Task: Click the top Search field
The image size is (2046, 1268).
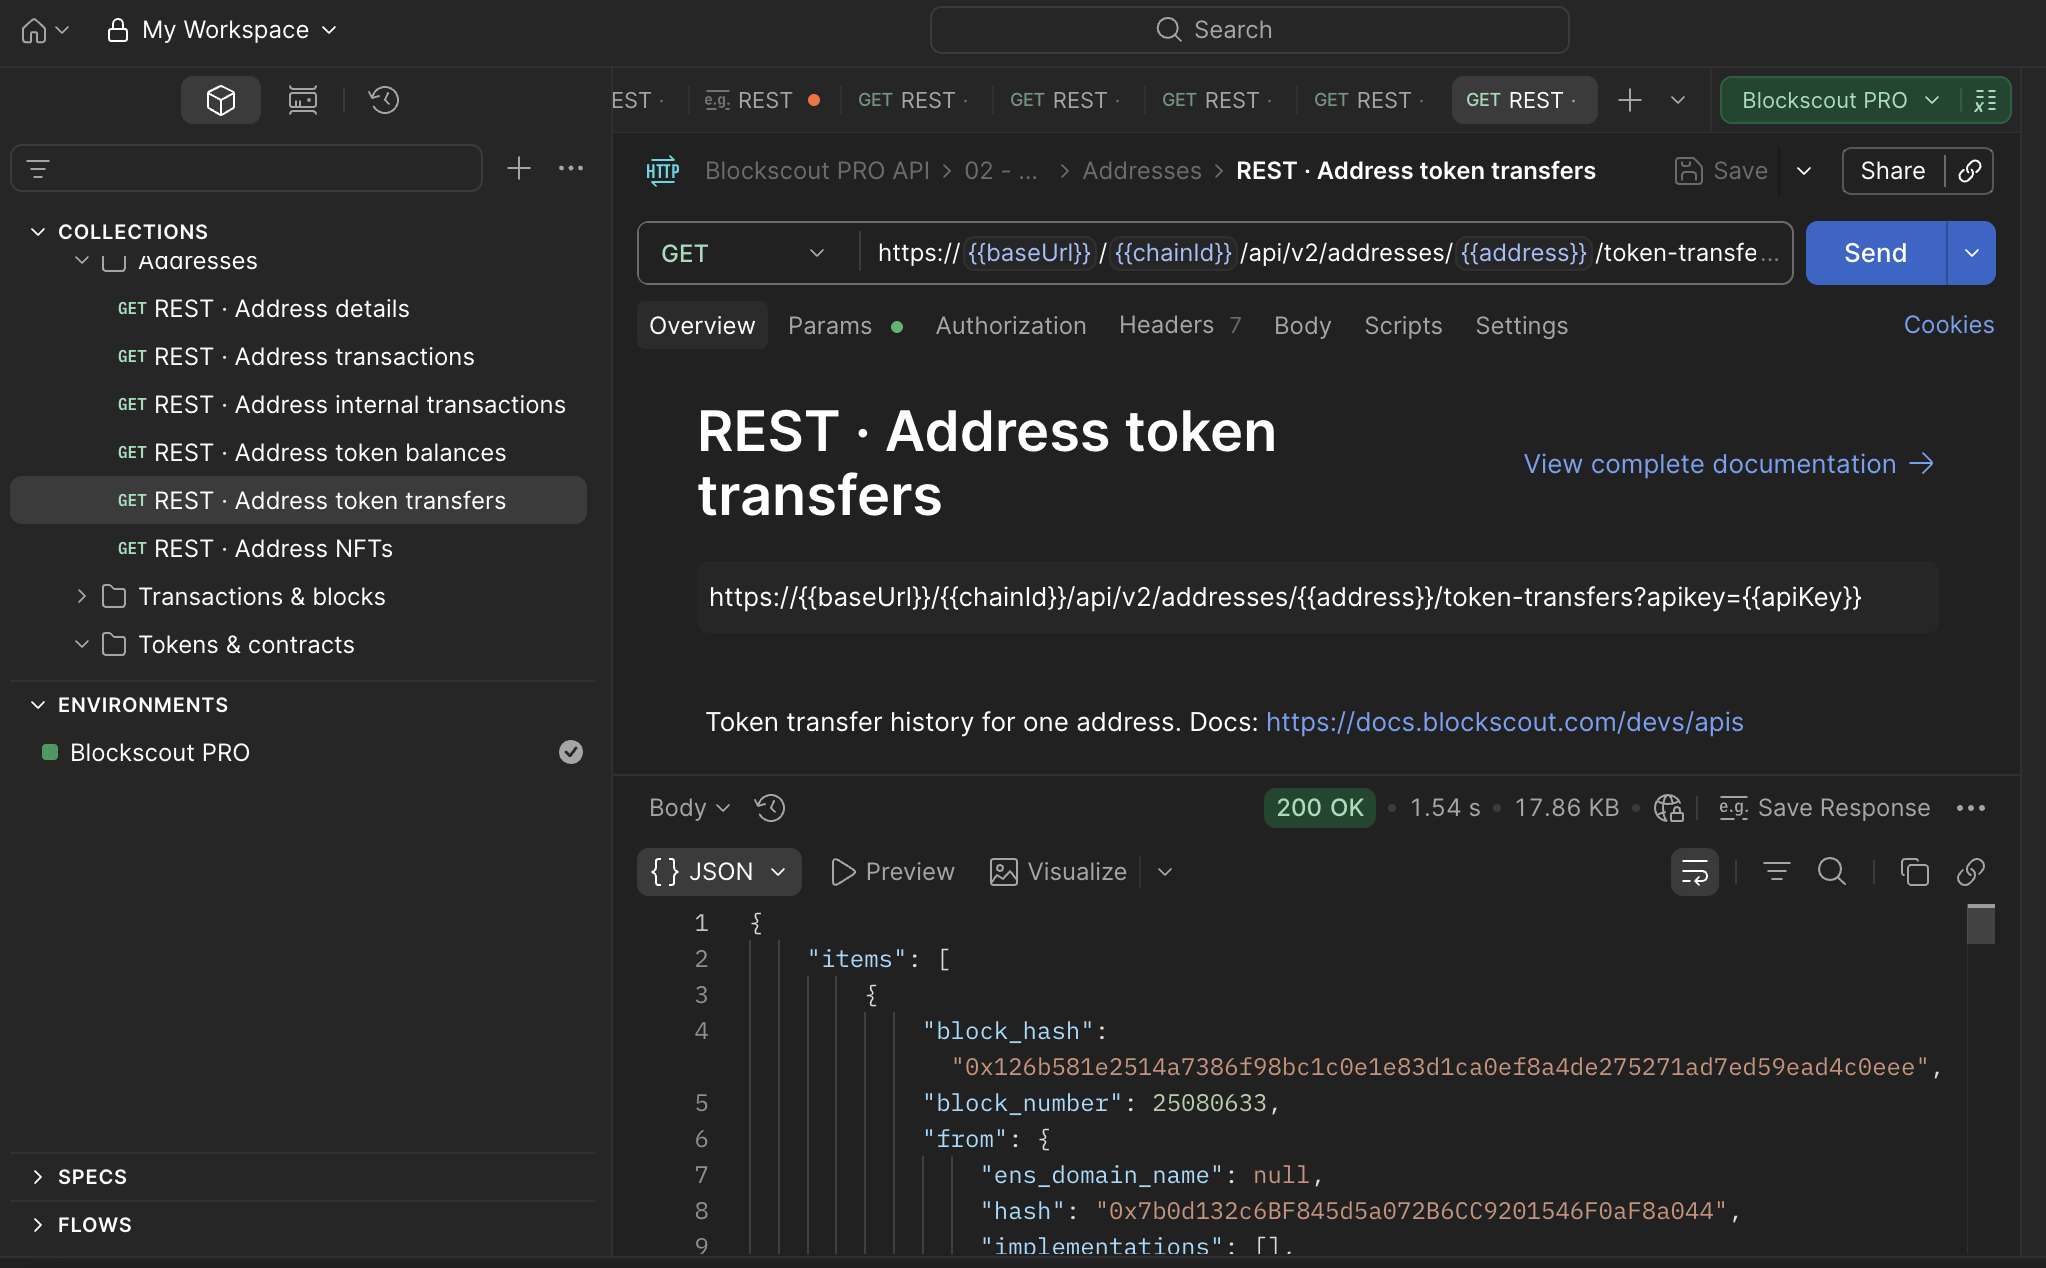Action: click(1249, 30)
